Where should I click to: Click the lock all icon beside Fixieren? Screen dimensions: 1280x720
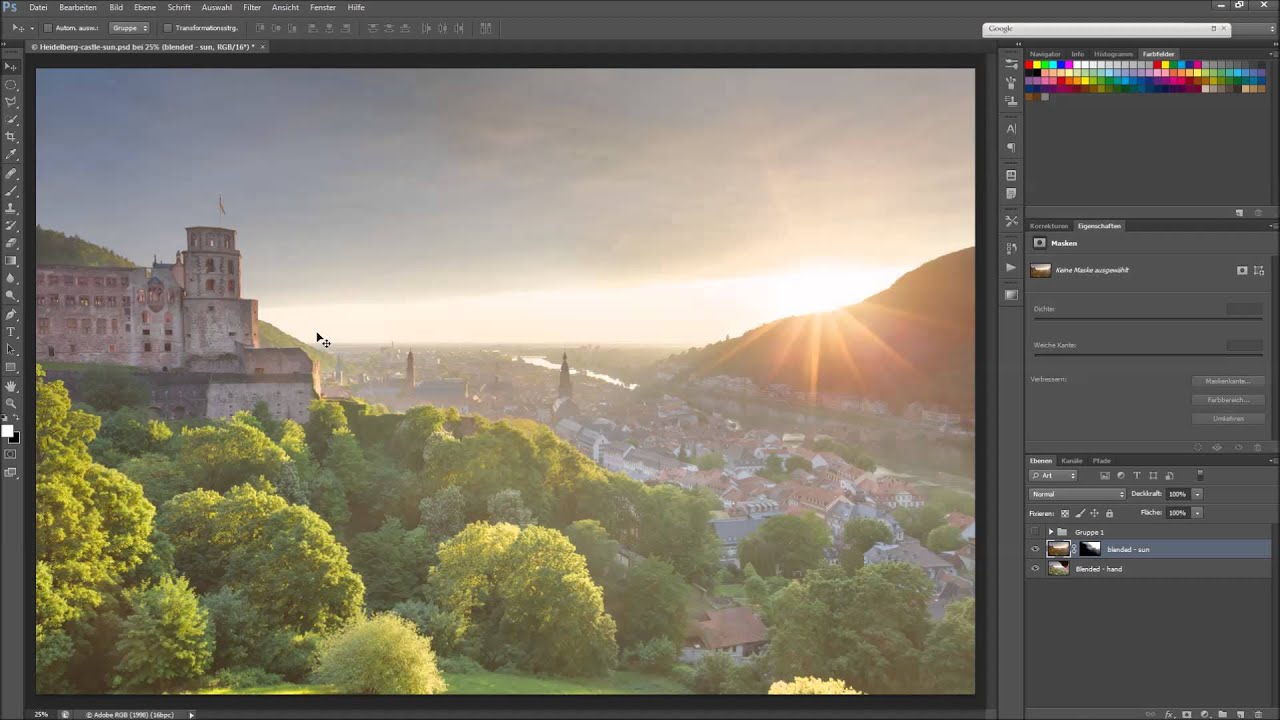(1109, 513)
